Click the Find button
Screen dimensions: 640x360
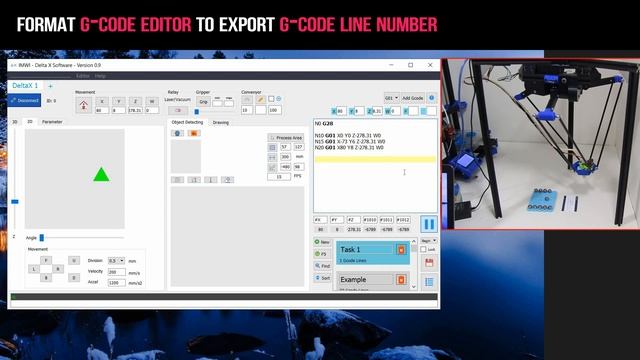point(322,266)
